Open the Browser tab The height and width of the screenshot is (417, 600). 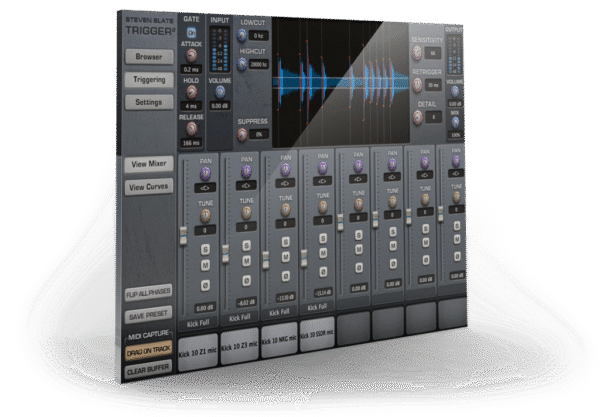pos(149,57)
